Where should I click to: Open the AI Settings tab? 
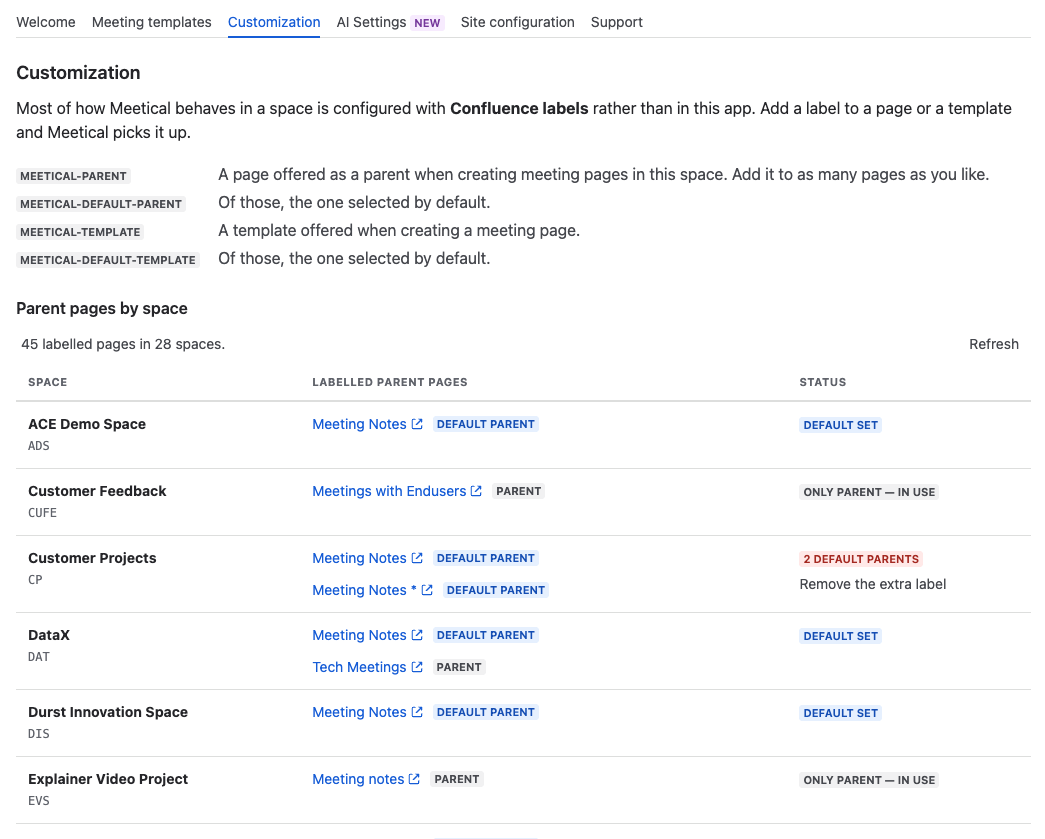(371, 22)
